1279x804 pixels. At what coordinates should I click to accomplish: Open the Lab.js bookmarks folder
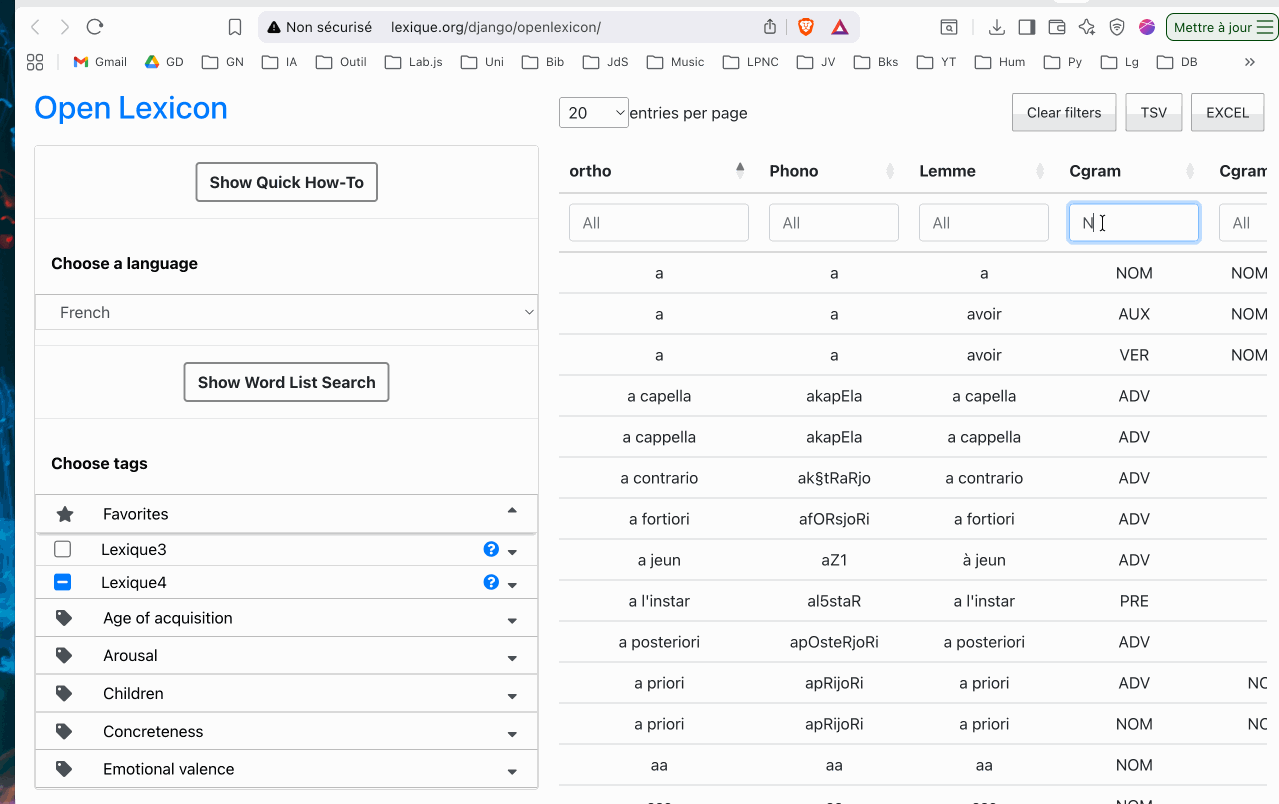click(x=414, y=62)
